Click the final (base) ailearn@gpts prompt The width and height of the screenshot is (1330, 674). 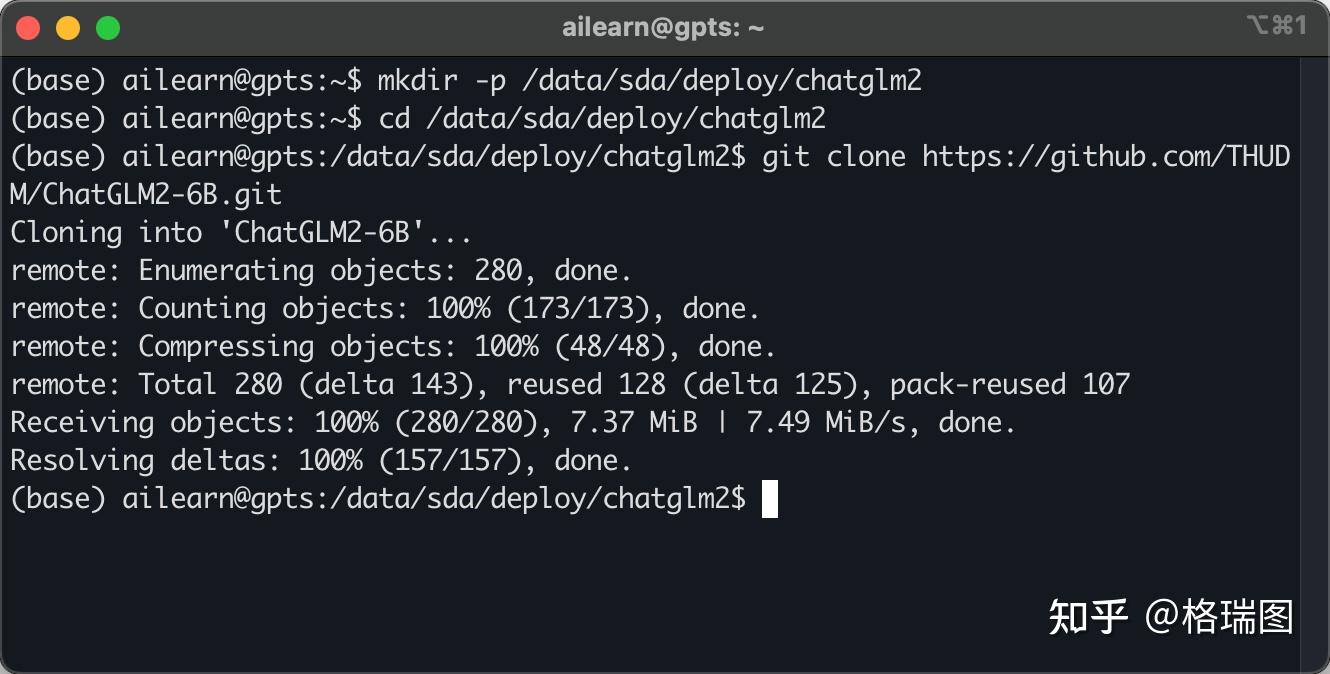(x=378, y=499)
